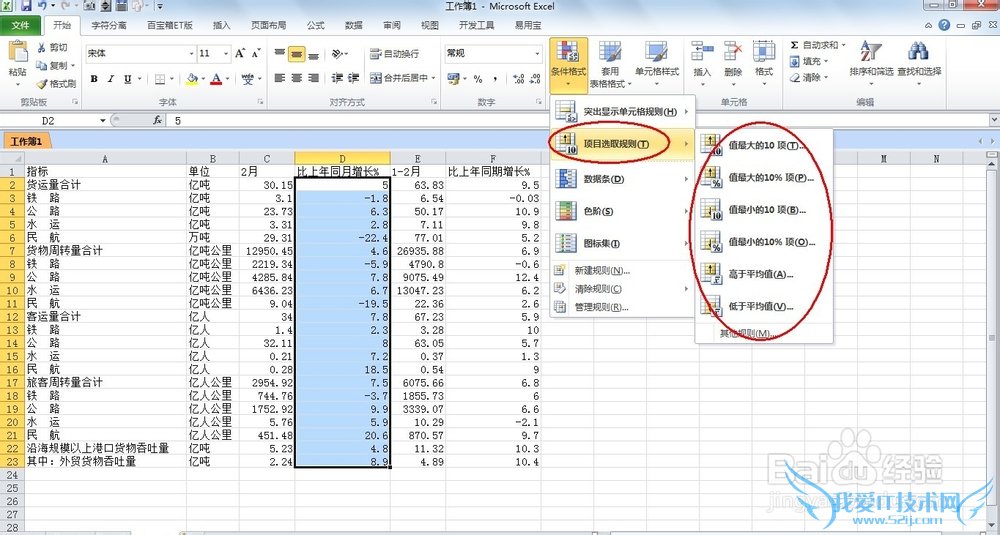This screenshot has width=1000, height=535.
Task: Decrease font size with small A icon
Action: pyautogui.click(x=256, y=54)
